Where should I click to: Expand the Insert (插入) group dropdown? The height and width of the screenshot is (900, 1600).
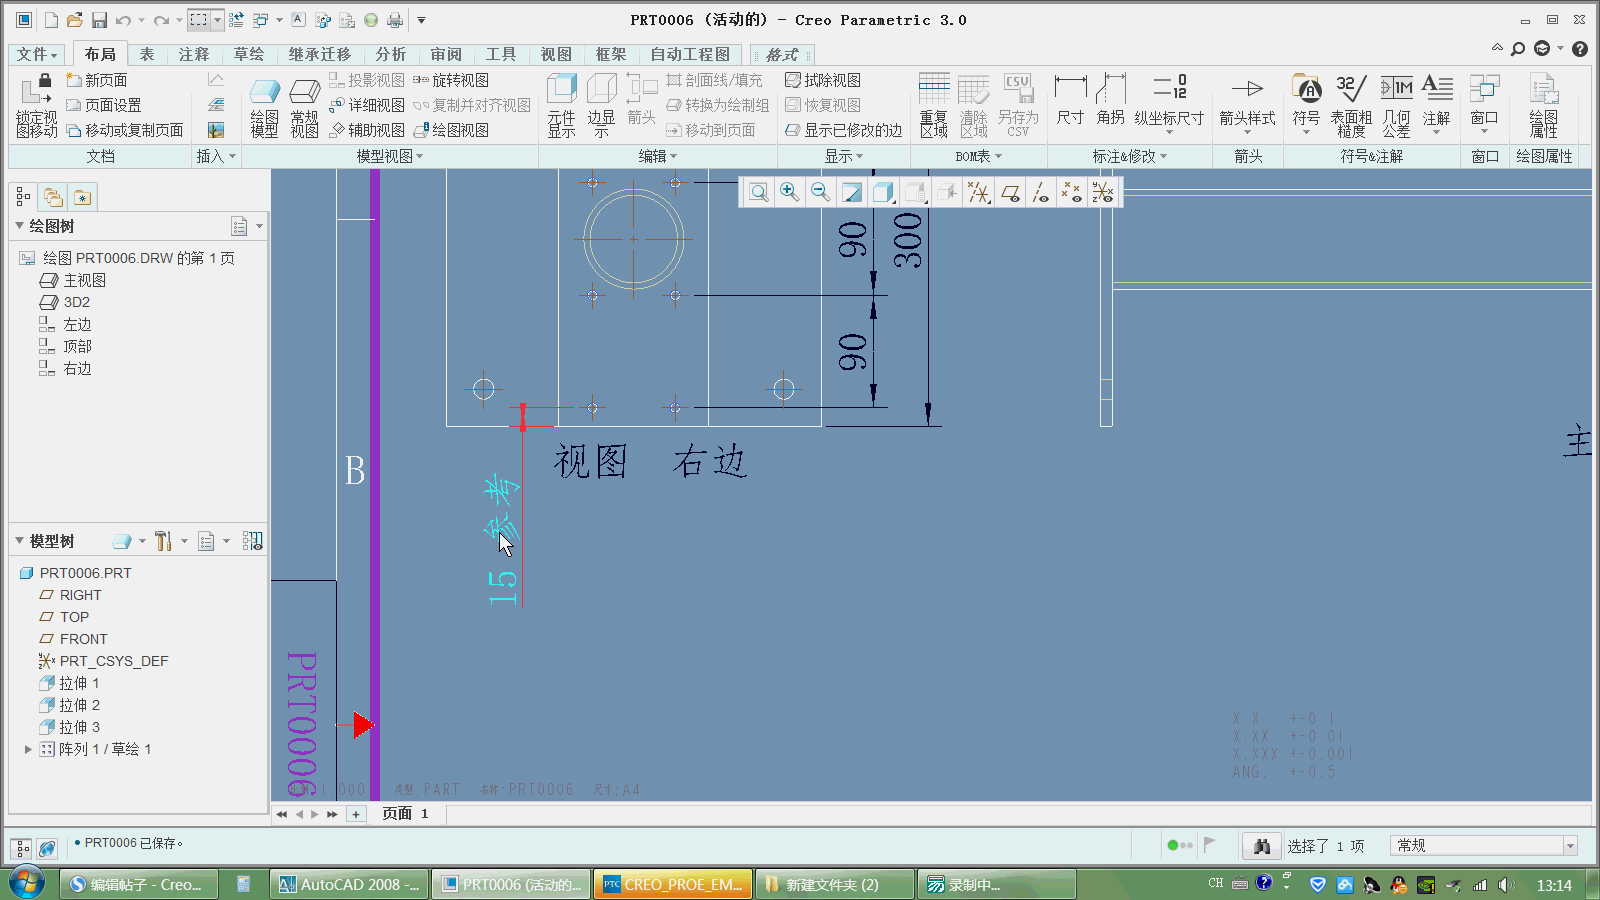tap(216, 156)
